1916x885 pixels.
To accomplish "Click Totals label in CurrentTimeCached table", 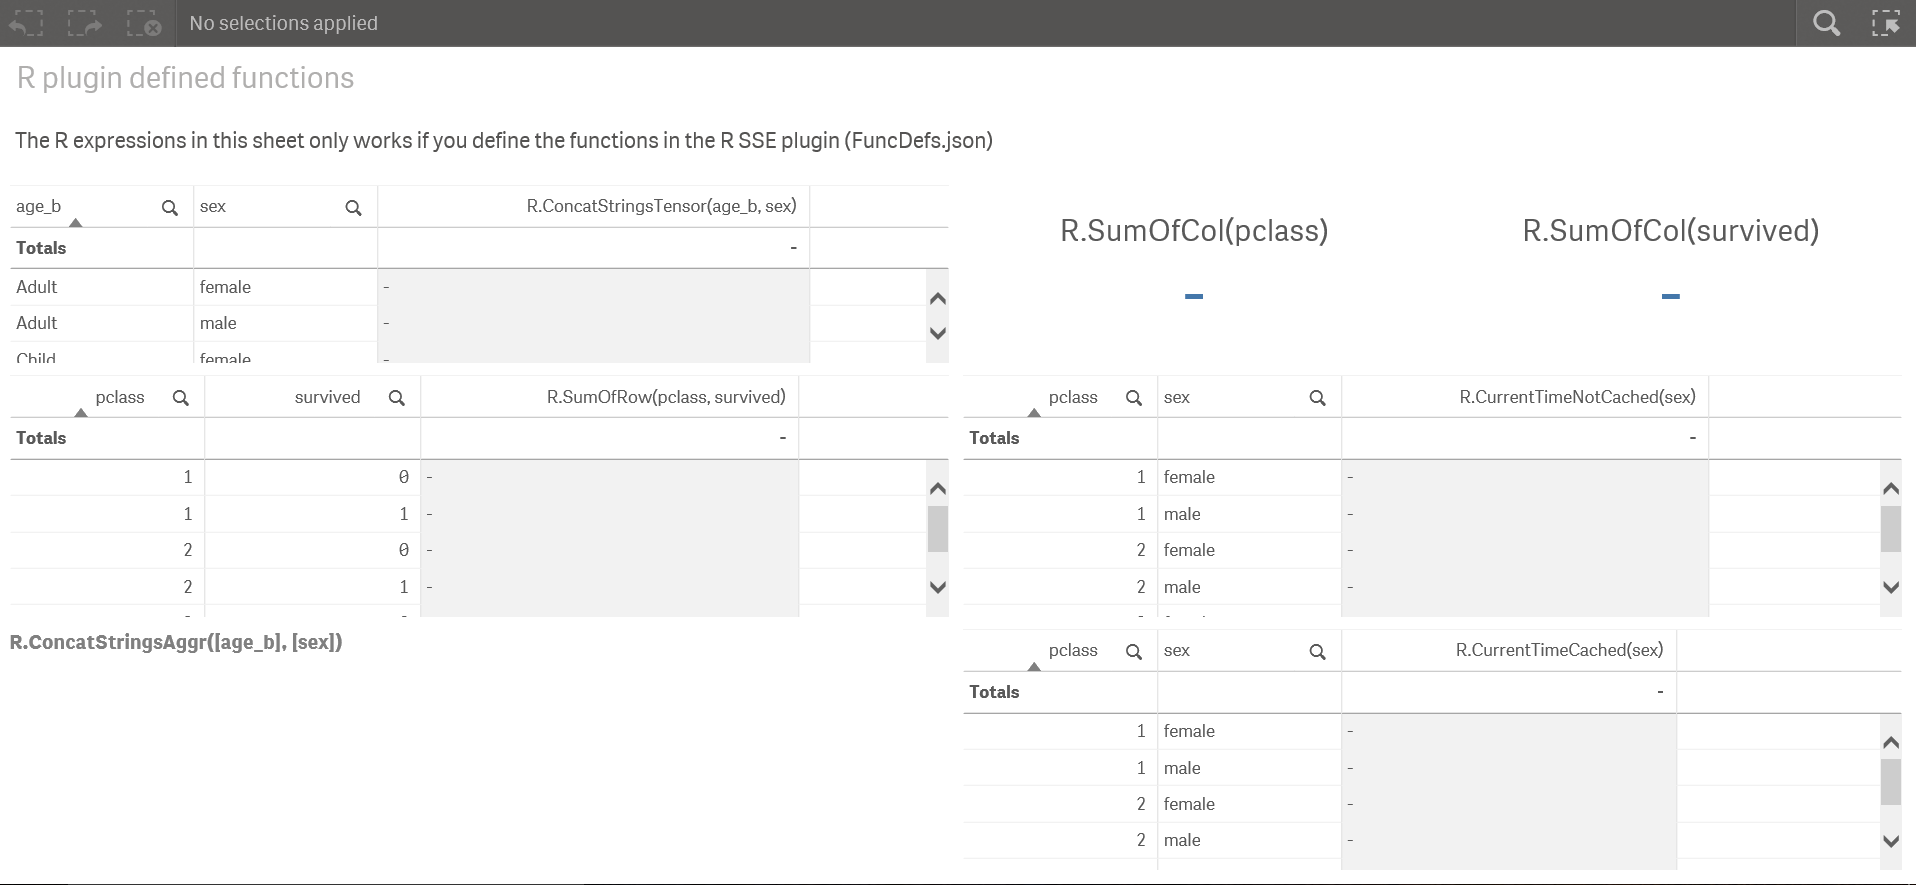I will (994, 692).
